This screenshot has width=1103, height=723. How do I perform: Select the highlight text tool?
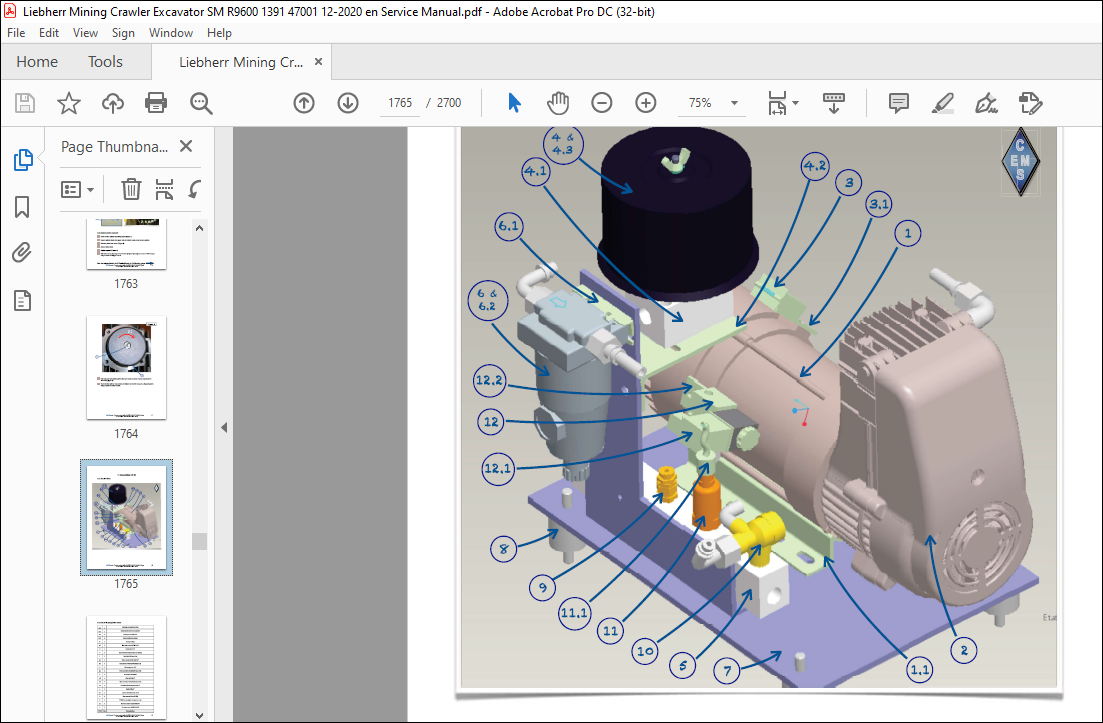click(943, 103)
